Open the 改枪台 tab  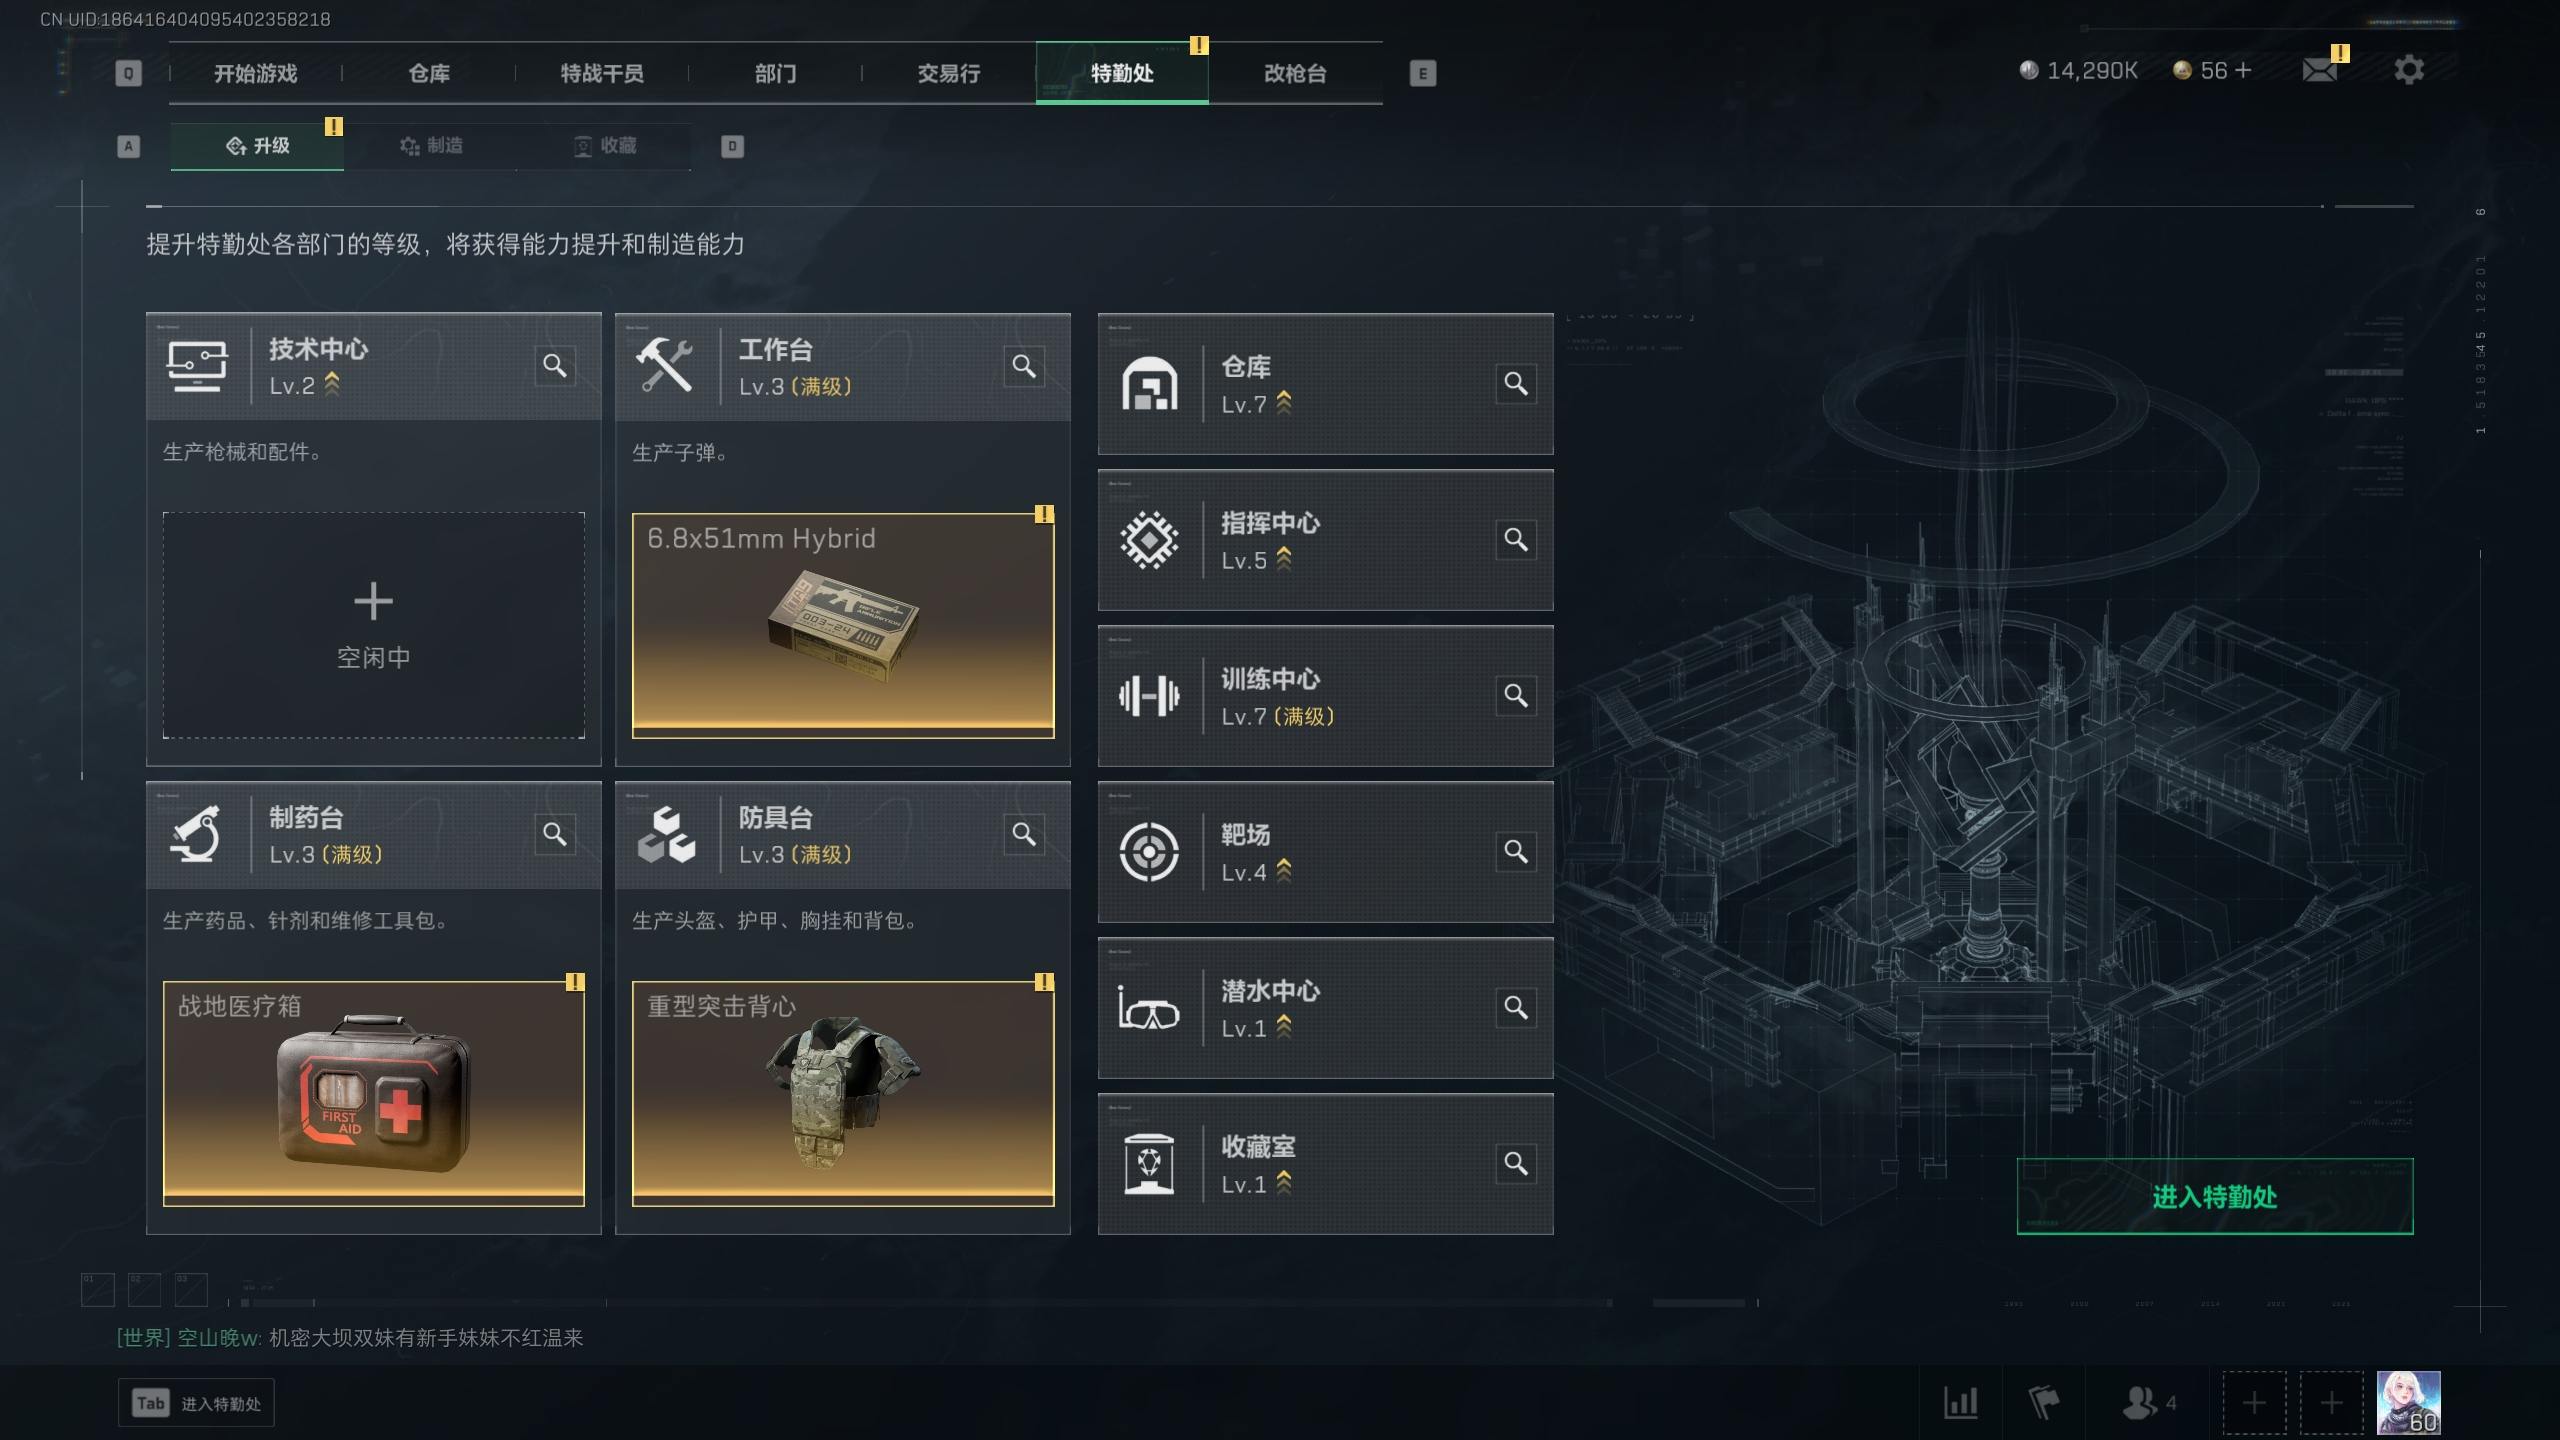[1295, 73]
